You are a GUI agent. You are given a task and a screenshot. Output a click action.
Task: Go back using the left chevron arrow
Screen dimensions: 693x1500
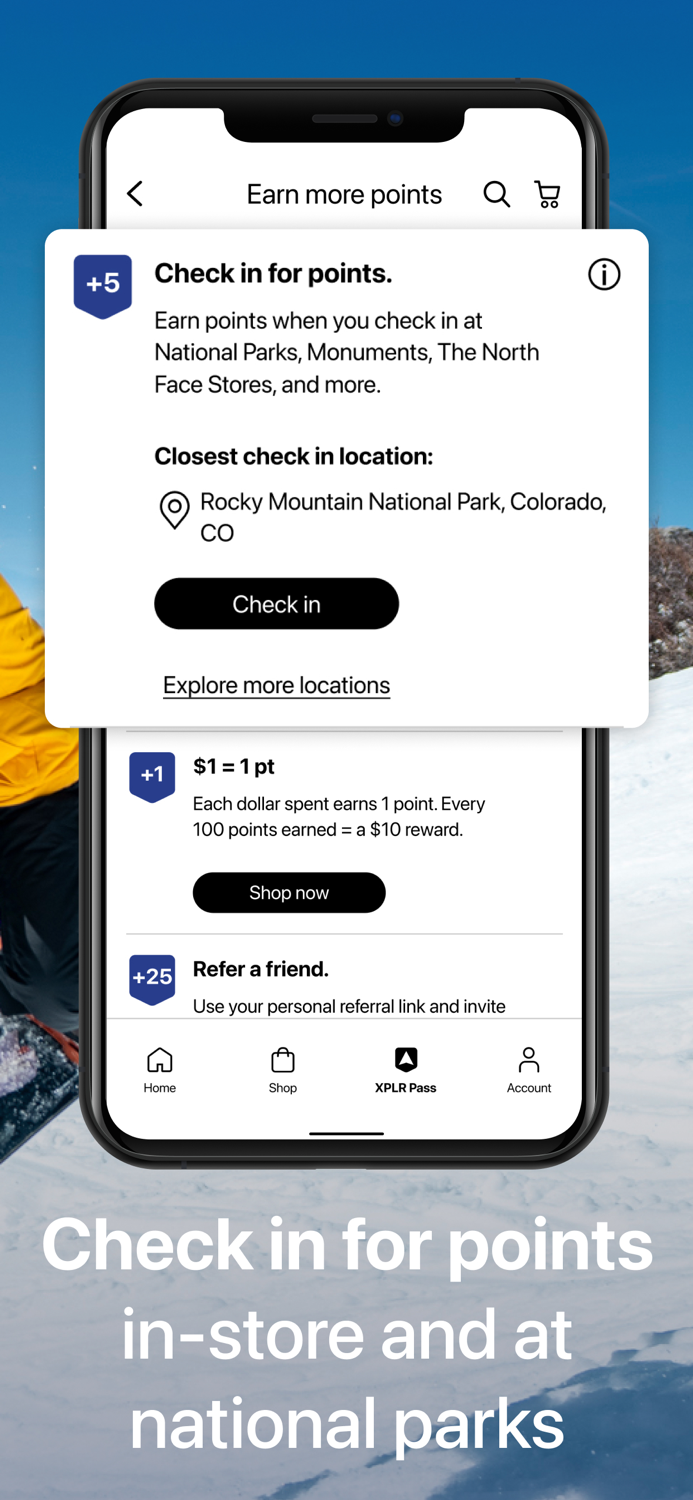click(135, 193)
